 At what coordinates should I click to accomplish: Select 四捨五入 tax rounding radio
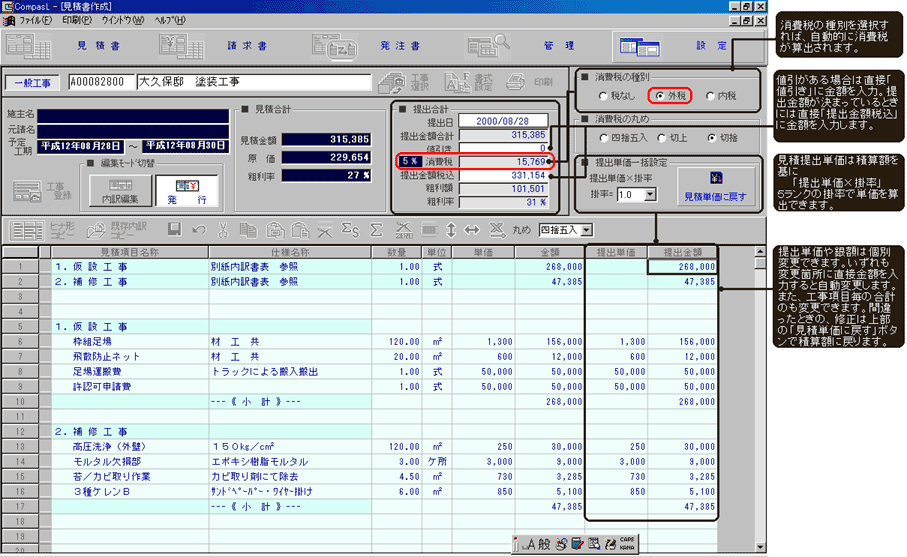604,138
